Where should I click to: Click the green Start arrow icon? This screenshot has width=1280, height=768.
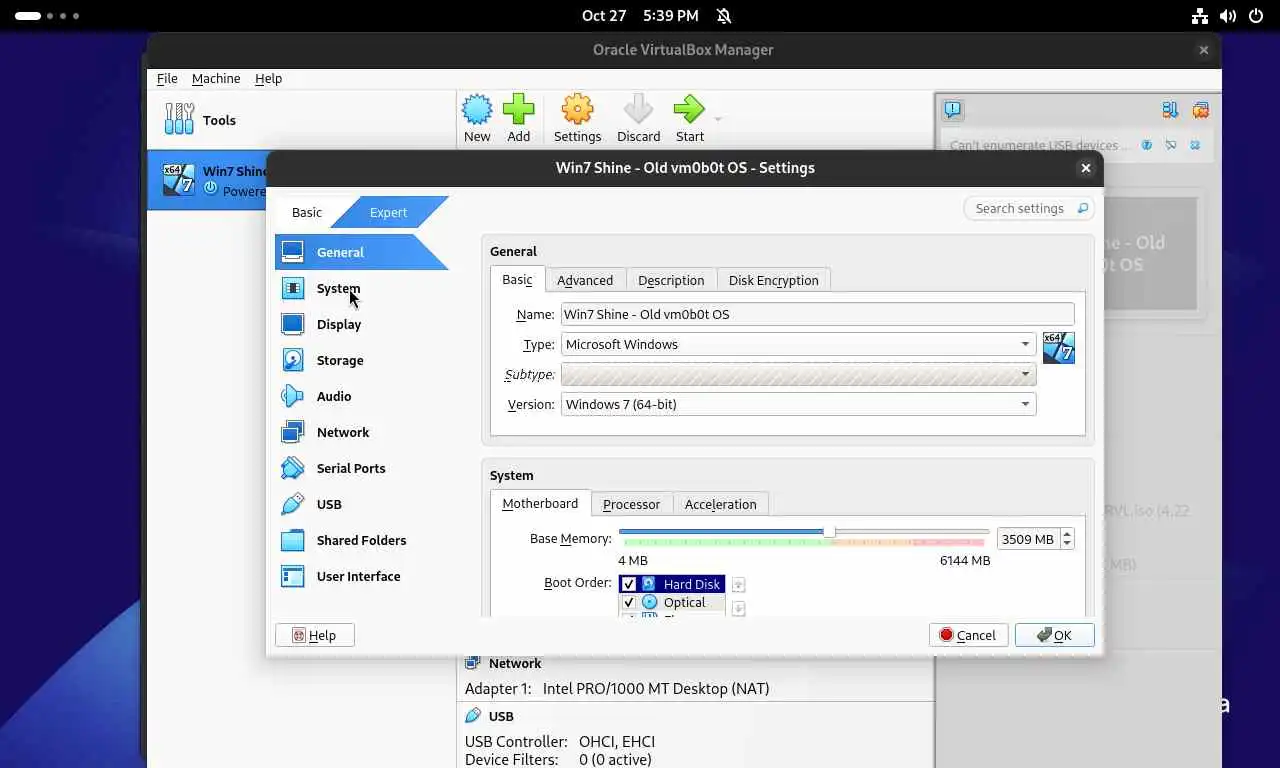[x=689, y=110]
